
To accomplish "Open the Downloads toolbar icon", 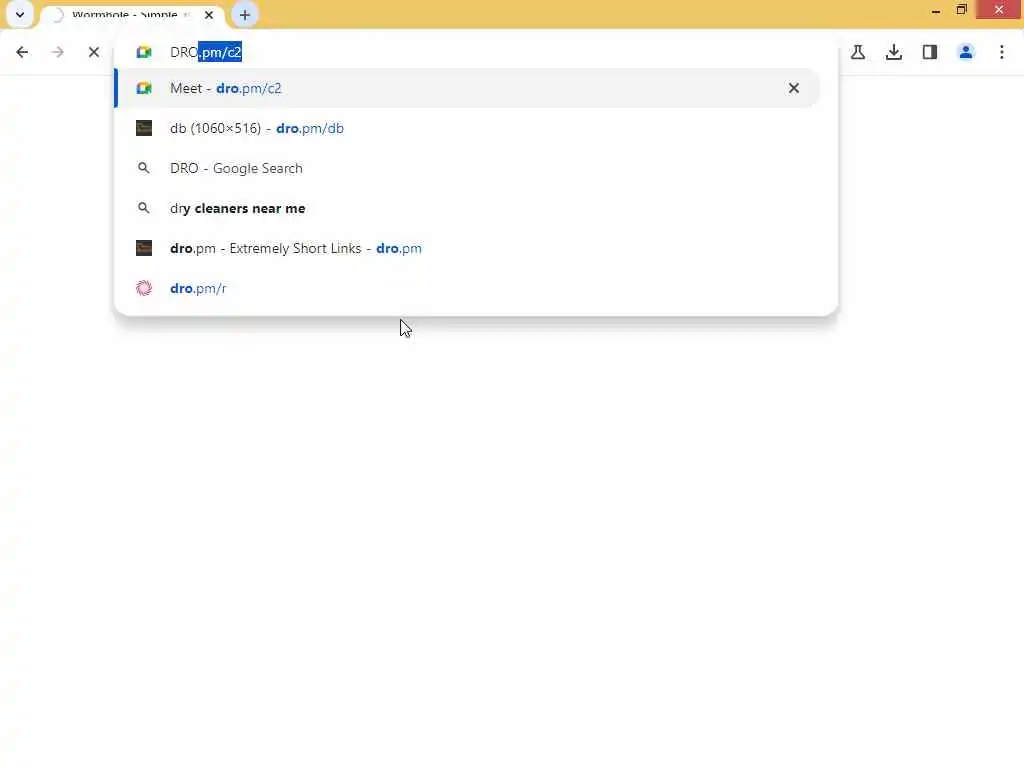I will coord(894,52).
